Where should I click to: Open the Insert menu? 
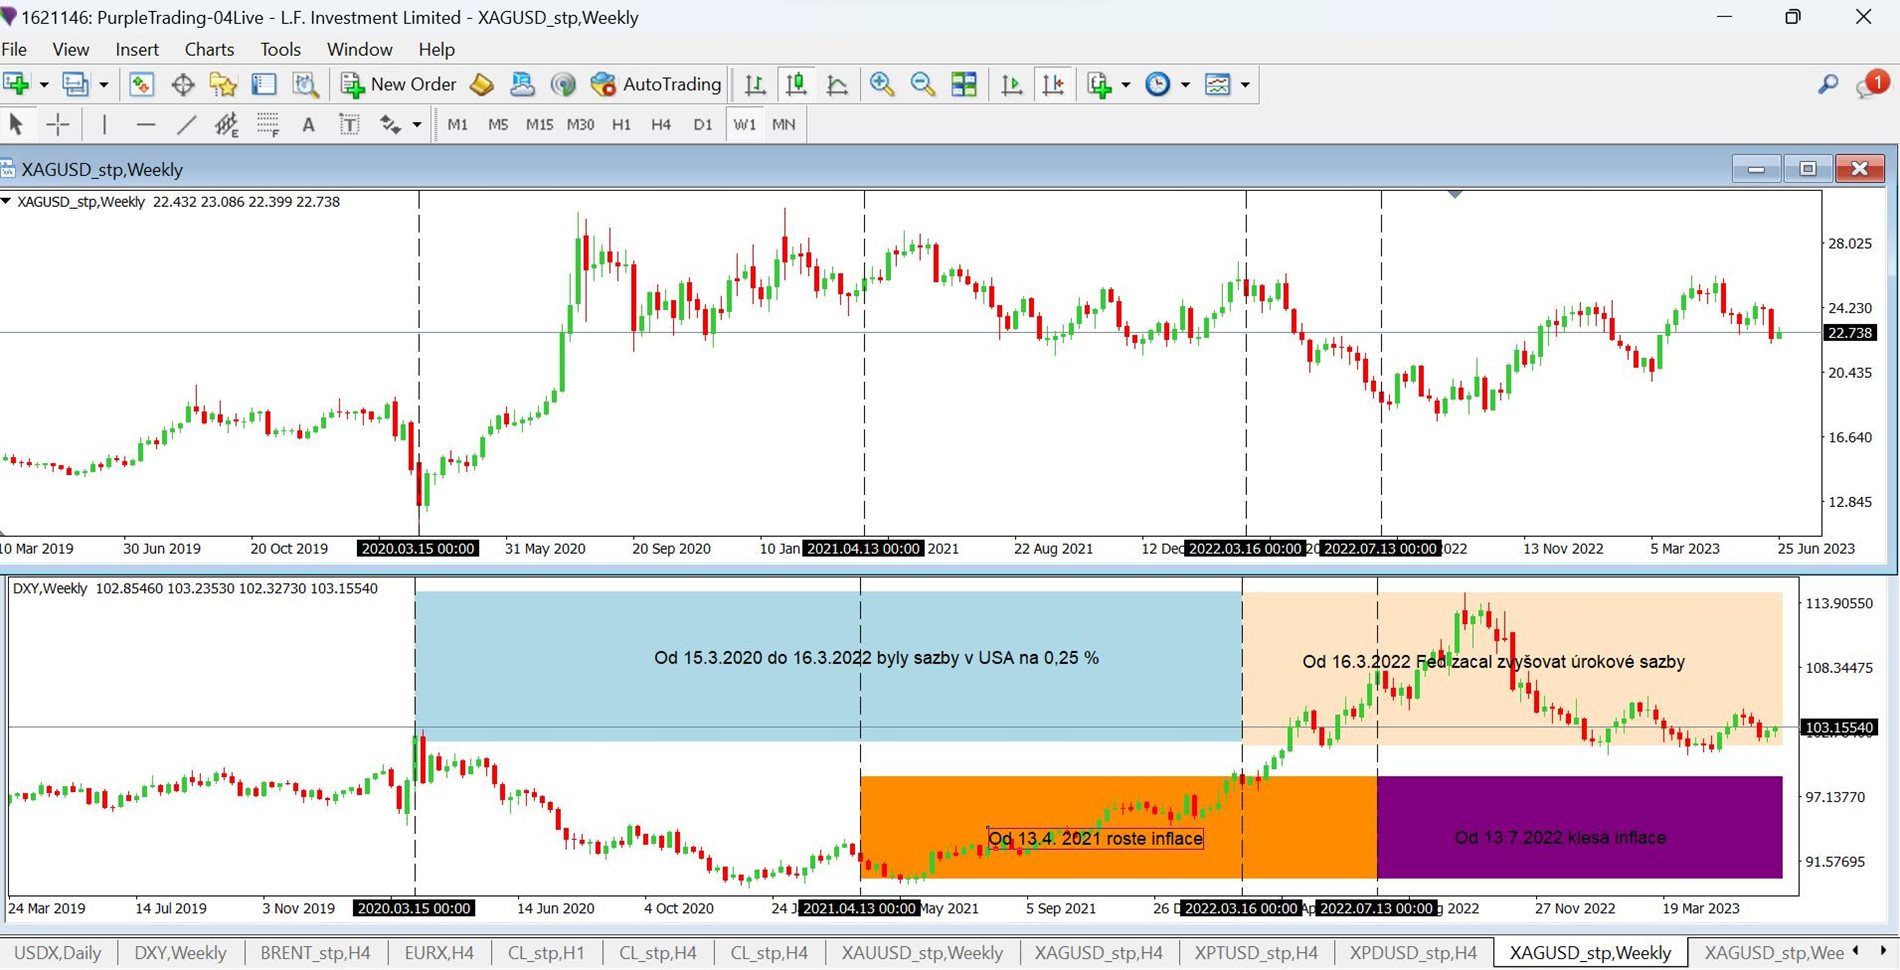click(x=137, y=49)
